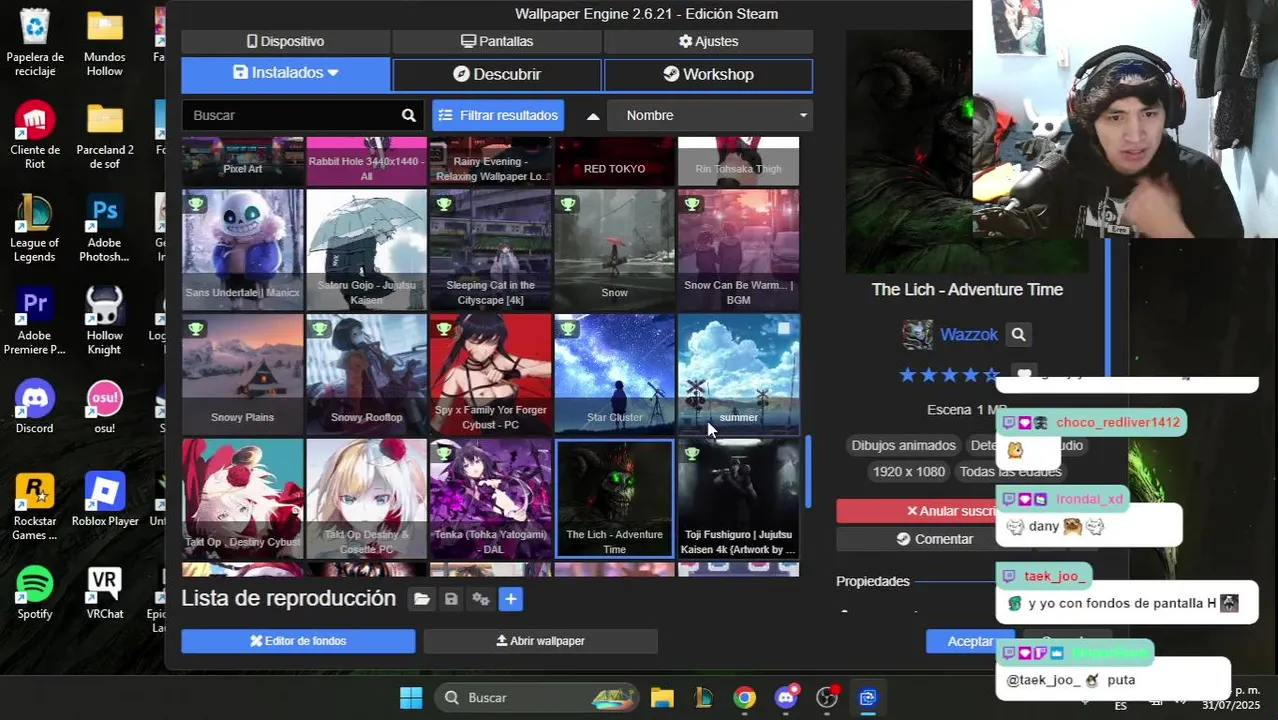This screenshot has height=720, width=1278.
Task: Select Sleeping Cat in the Cityscape wallpaper
Action: coord(490,250)
